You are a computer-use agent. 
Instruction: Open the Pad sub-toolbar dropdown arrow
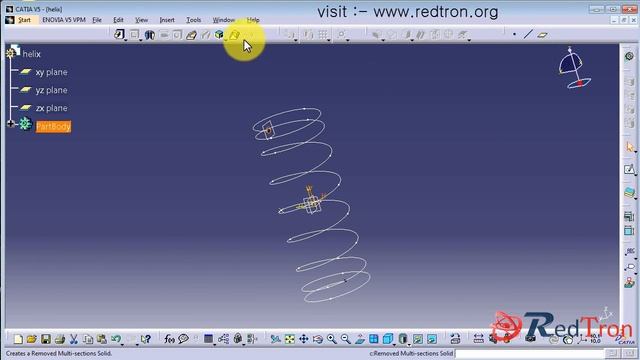click(x=125, y=40)
